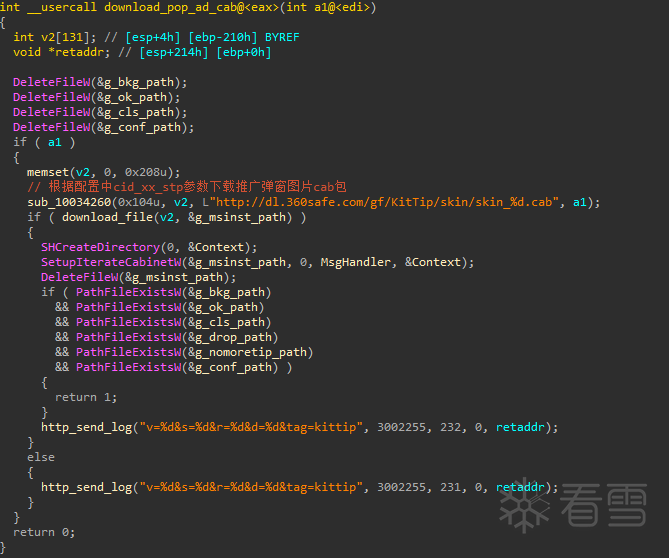Click the [ebp-210h] offset comment
669x558 pixels.
[x=223, y=37]
